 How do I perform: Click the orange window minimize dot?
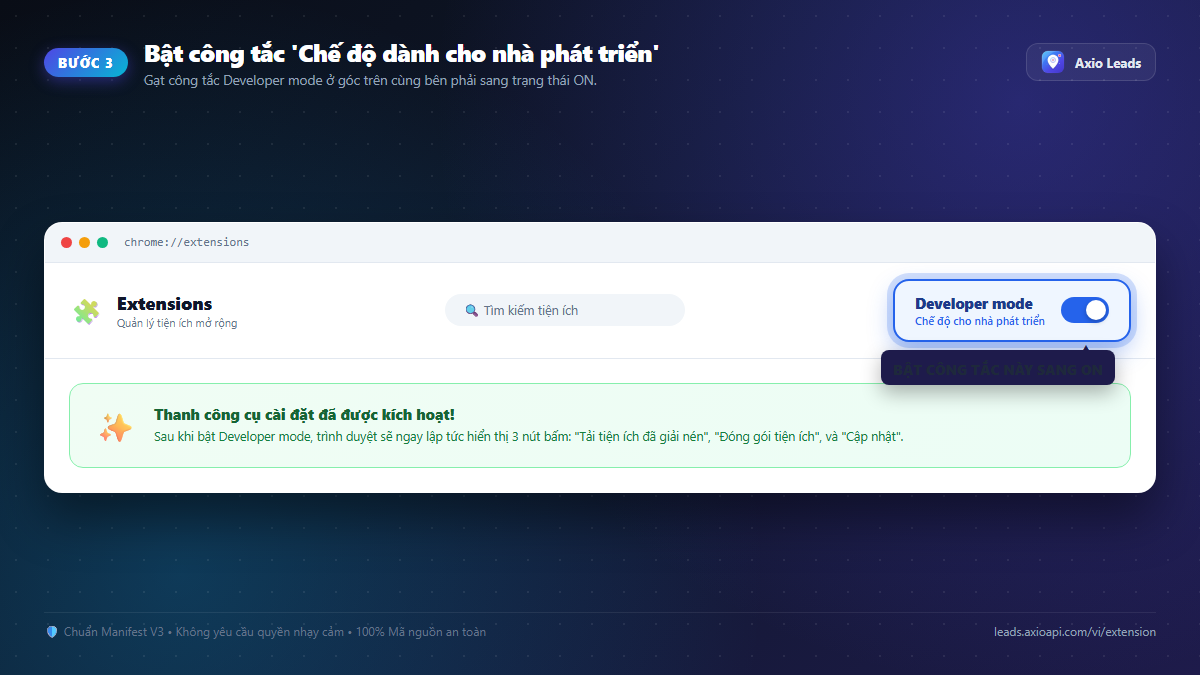[x=85, y=242]
